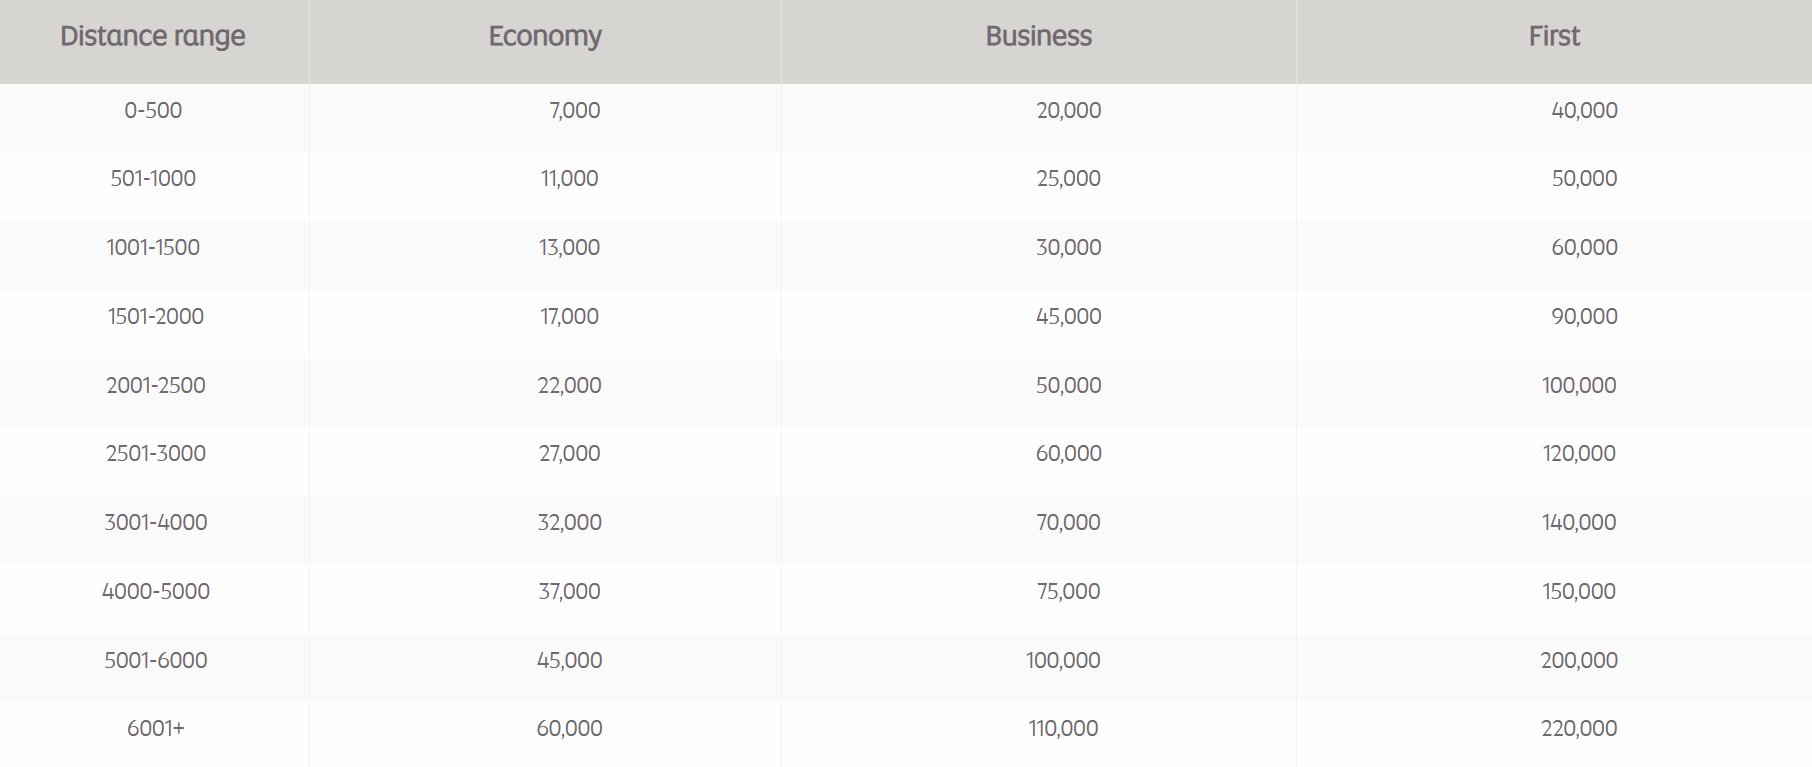Click First value 90,000

click(1584, 316)
